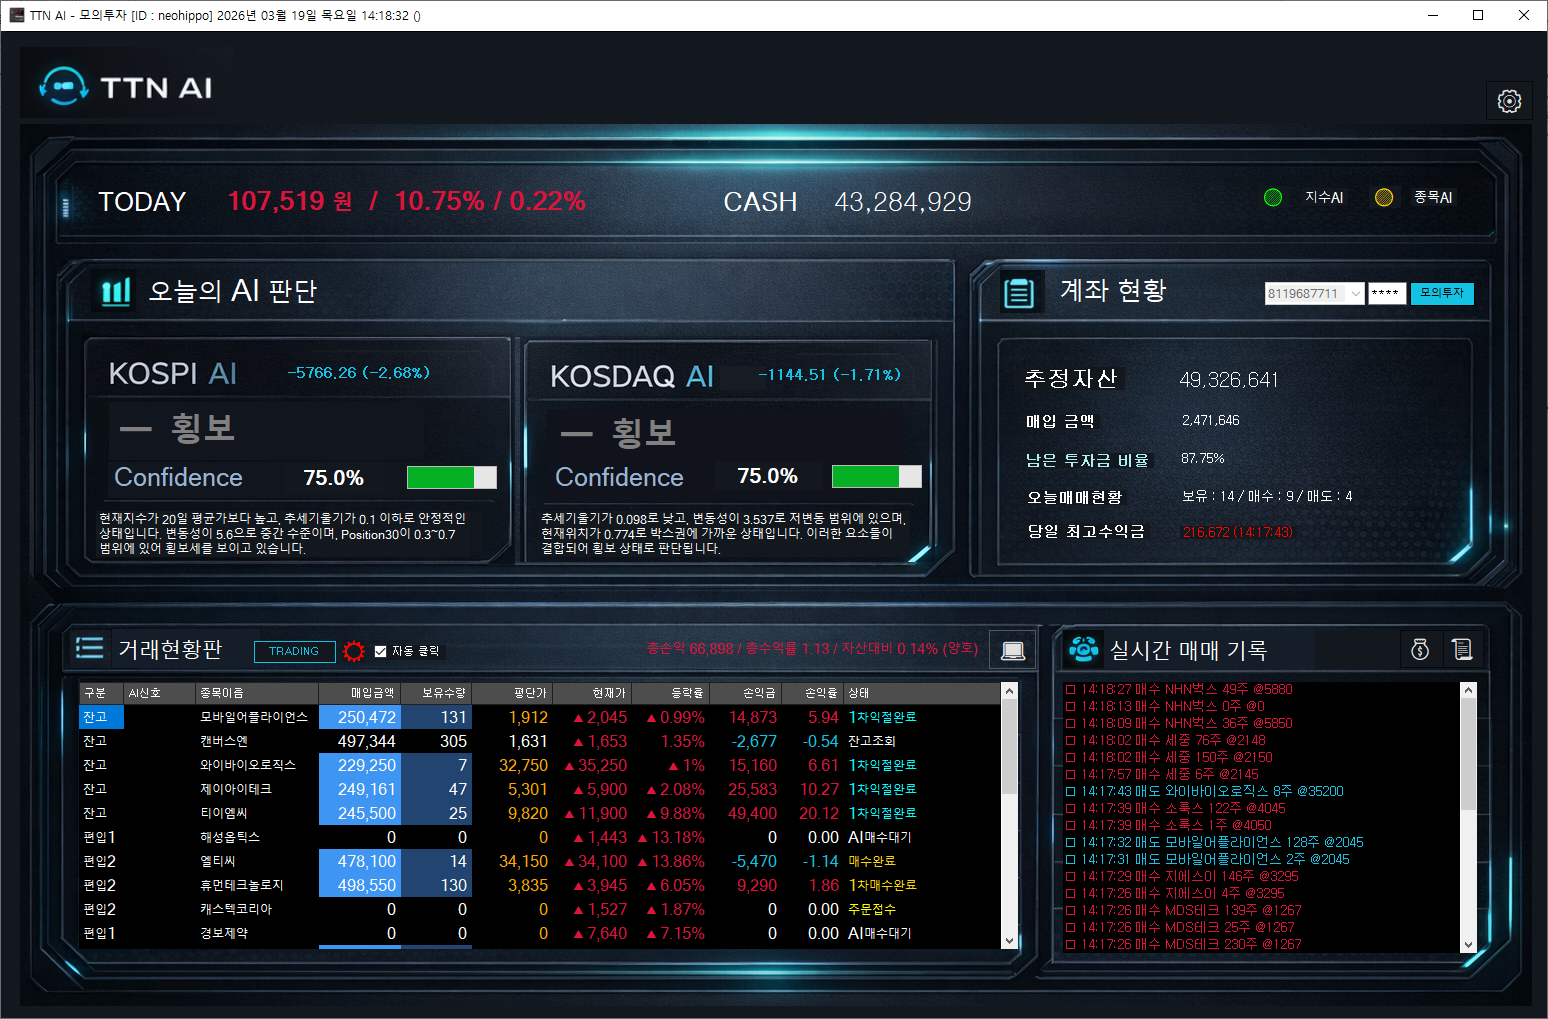Click the bar chart icon by 오늘의 AI 판단
Screen dimensions: 1548x1019
click(116, 292)
